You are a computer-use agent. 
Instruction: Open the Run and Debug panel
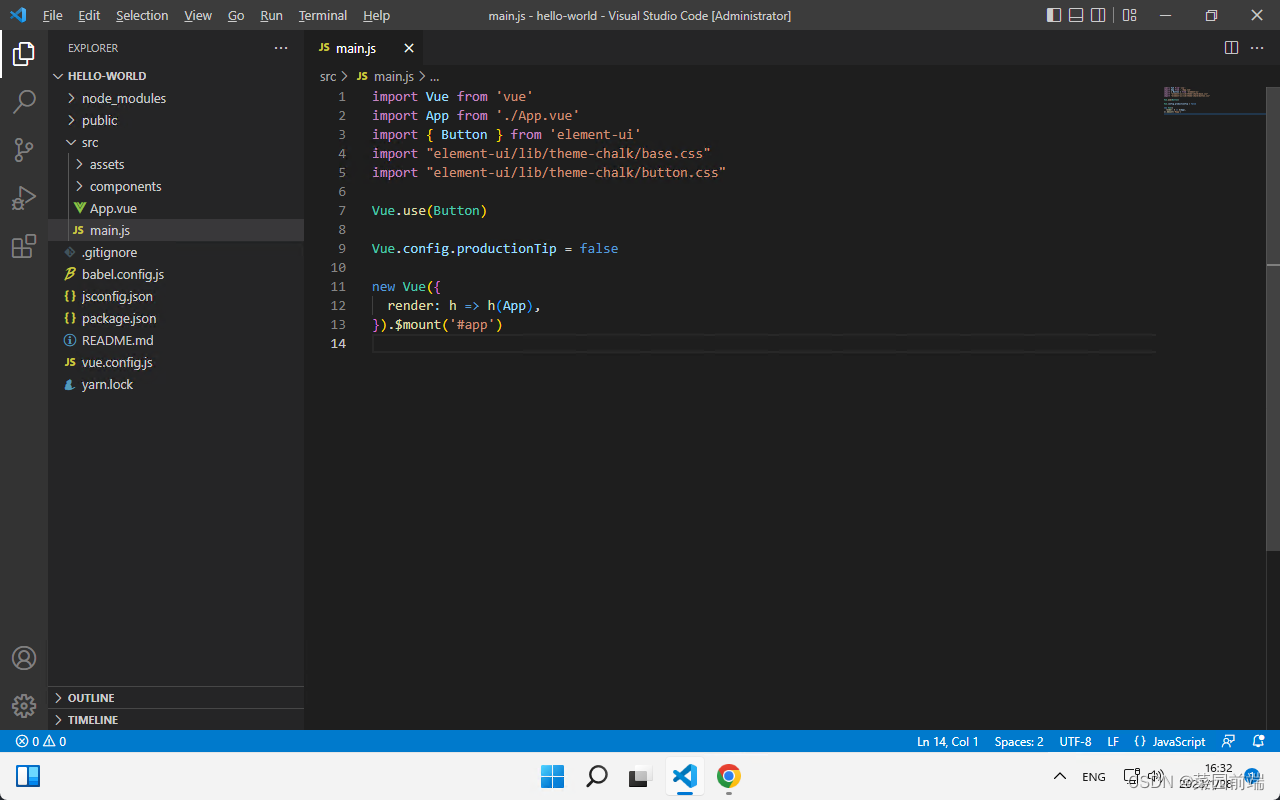click(x=24, y=198)
